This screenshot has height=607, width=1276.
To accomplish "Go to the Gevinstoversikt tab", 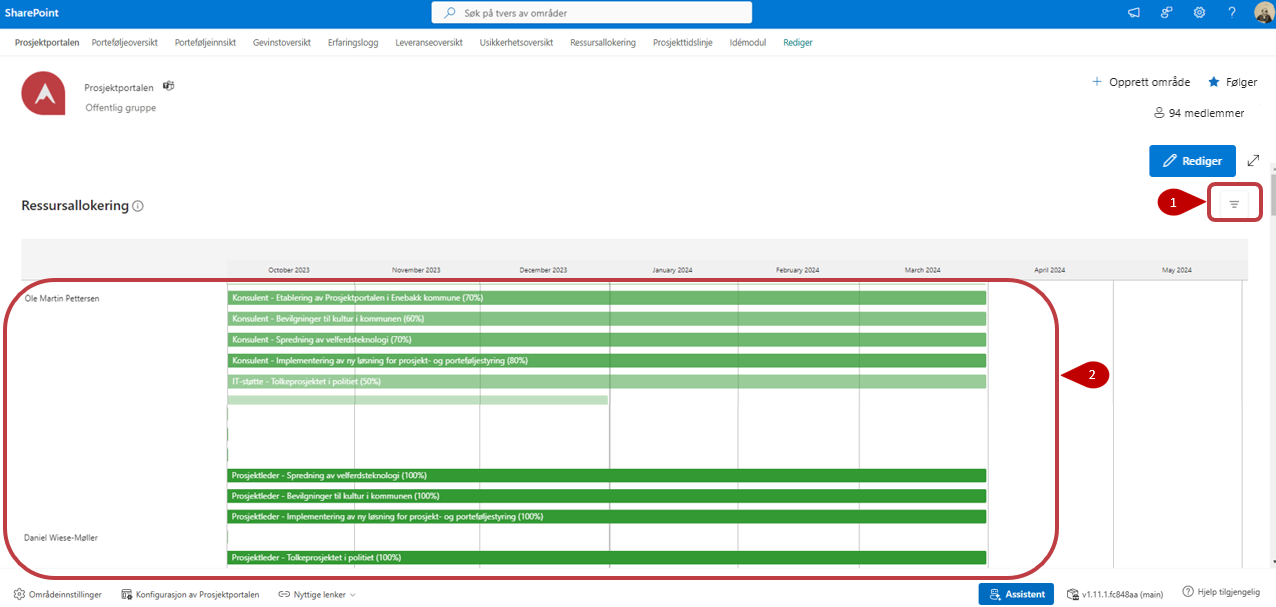I will coord(281,43).
